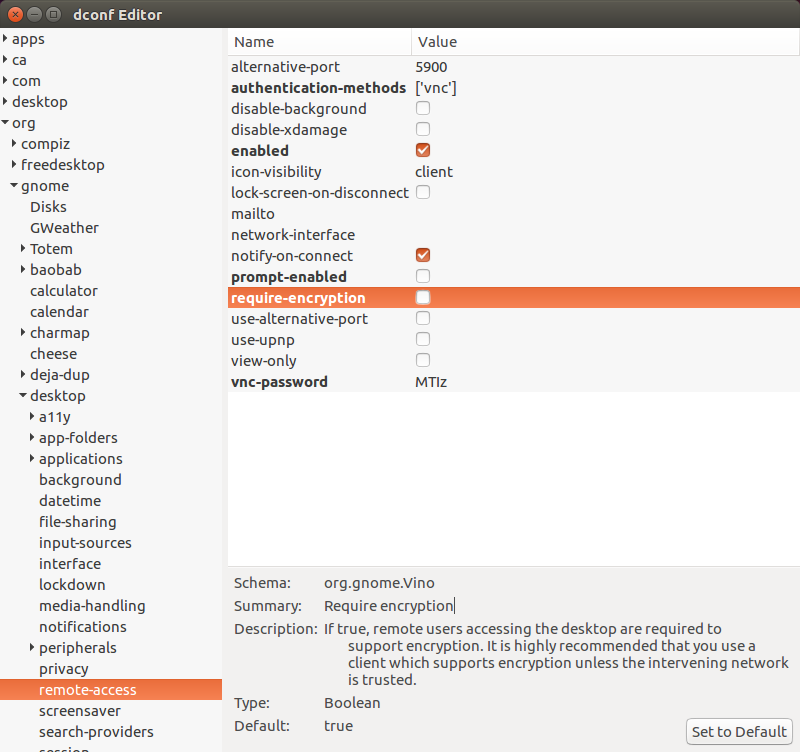Toggle lock-screen-on-disconnect checkbox

click(422, 192)
